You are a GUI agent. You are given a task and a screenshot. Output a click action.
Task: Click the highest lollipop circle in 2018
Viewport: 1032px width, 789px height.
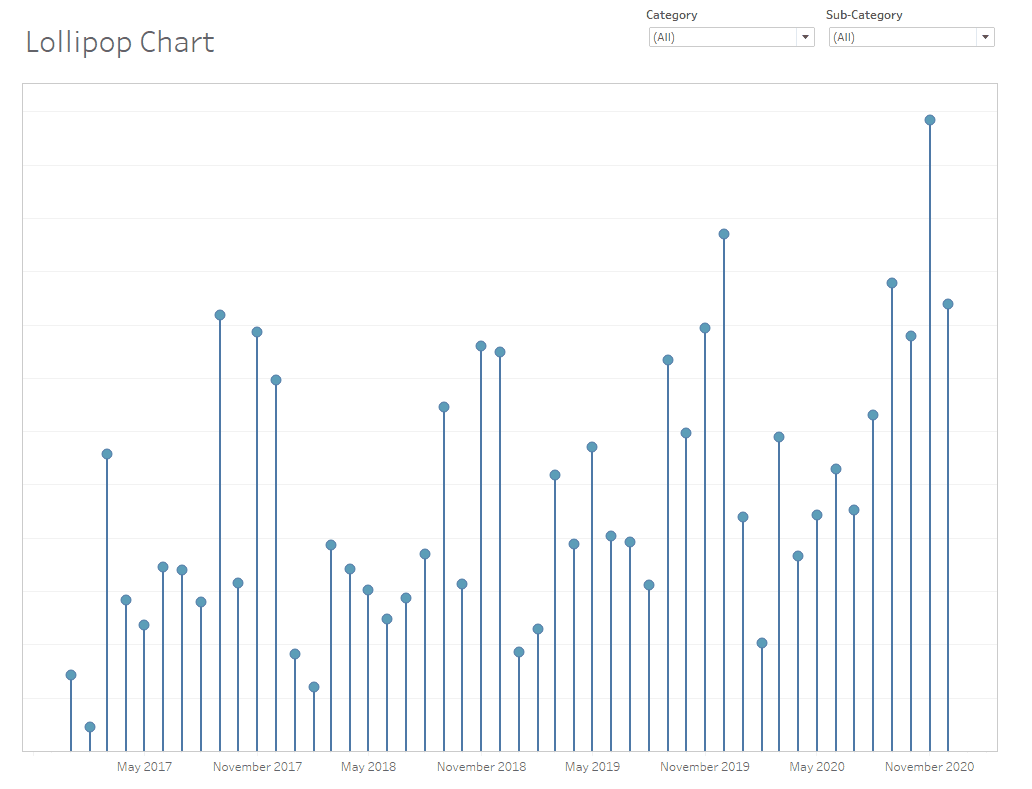click(x=481, y=346)
